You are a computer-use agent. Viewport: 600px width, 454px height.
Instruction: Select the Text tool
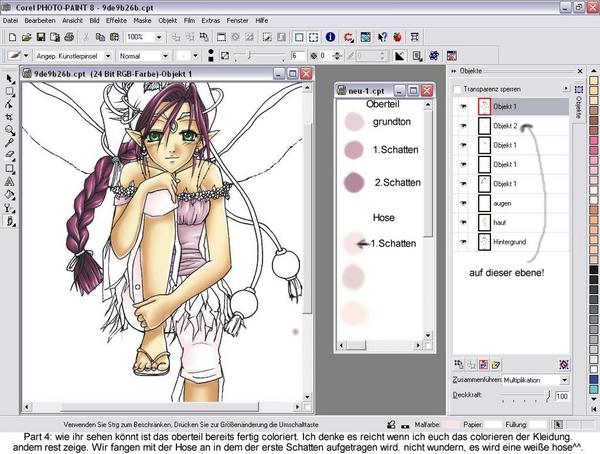tap(10, 181)
